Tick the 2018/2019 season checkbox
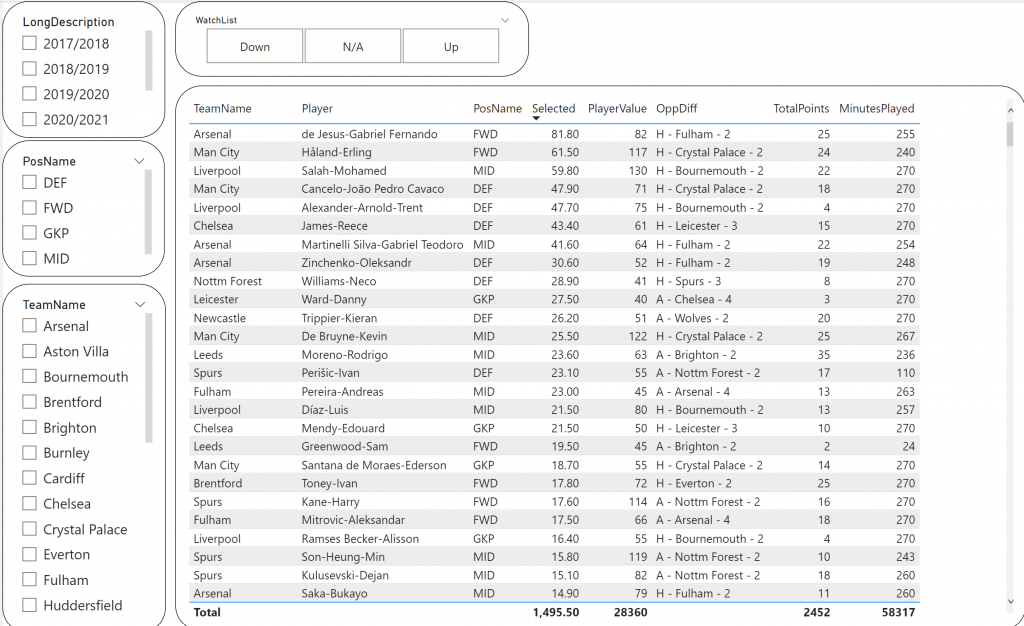Viewport: 1024px width, 626px height. [29, 69]
